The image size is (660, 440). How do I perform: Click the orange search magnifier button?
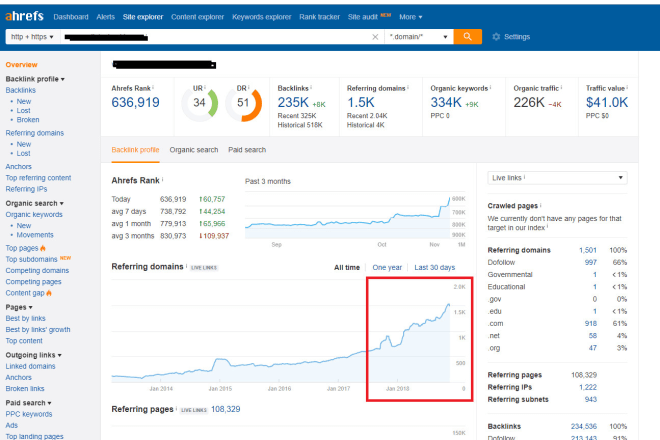[468, 37]
